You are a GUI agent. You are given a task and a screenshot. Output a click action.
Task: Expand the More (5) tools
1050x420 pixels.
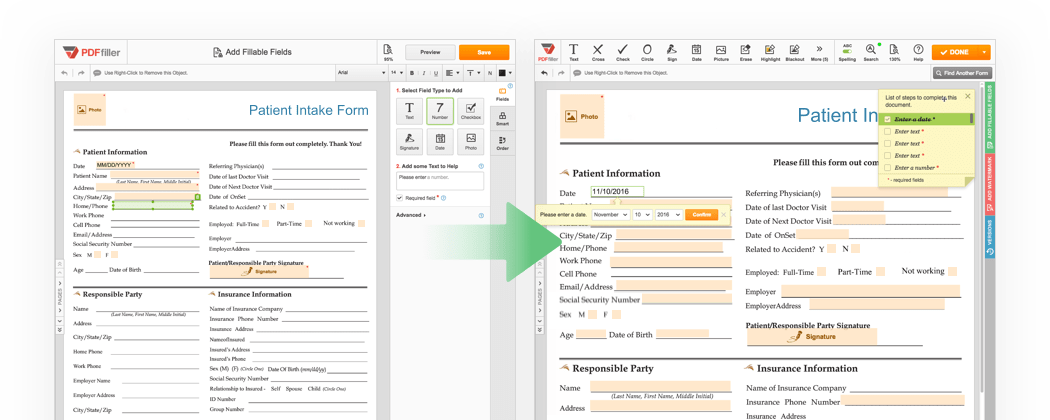819,52
